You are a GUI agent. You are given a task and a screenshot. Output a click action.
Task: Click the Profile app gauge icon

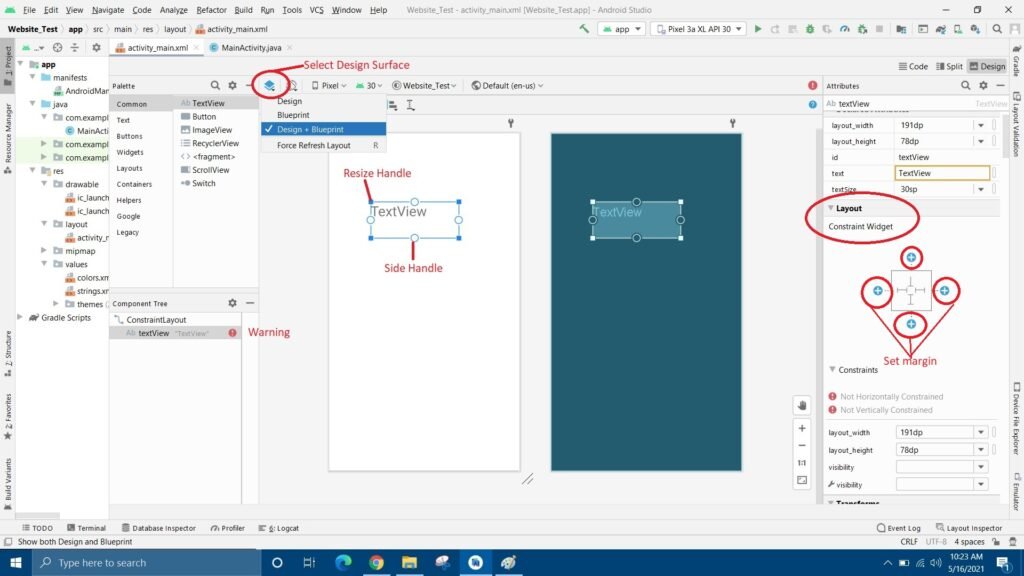[x=844, y=29]
